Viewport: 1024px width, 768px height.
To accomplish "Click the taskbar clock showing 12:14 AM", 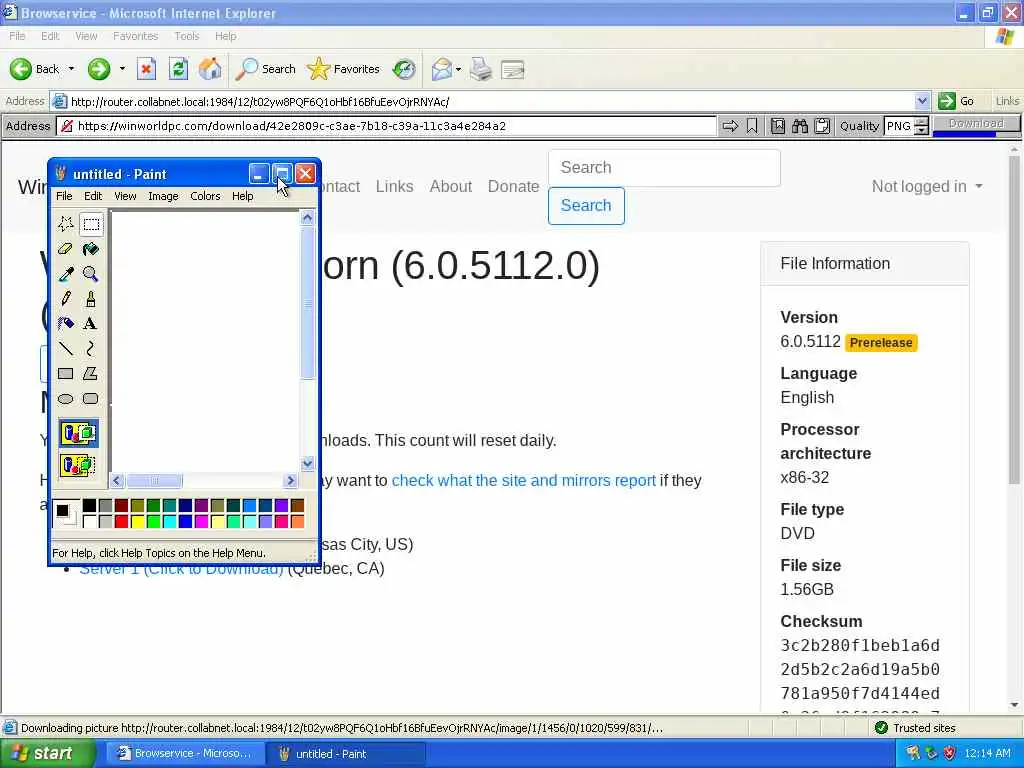I will [x=987, y=754].
